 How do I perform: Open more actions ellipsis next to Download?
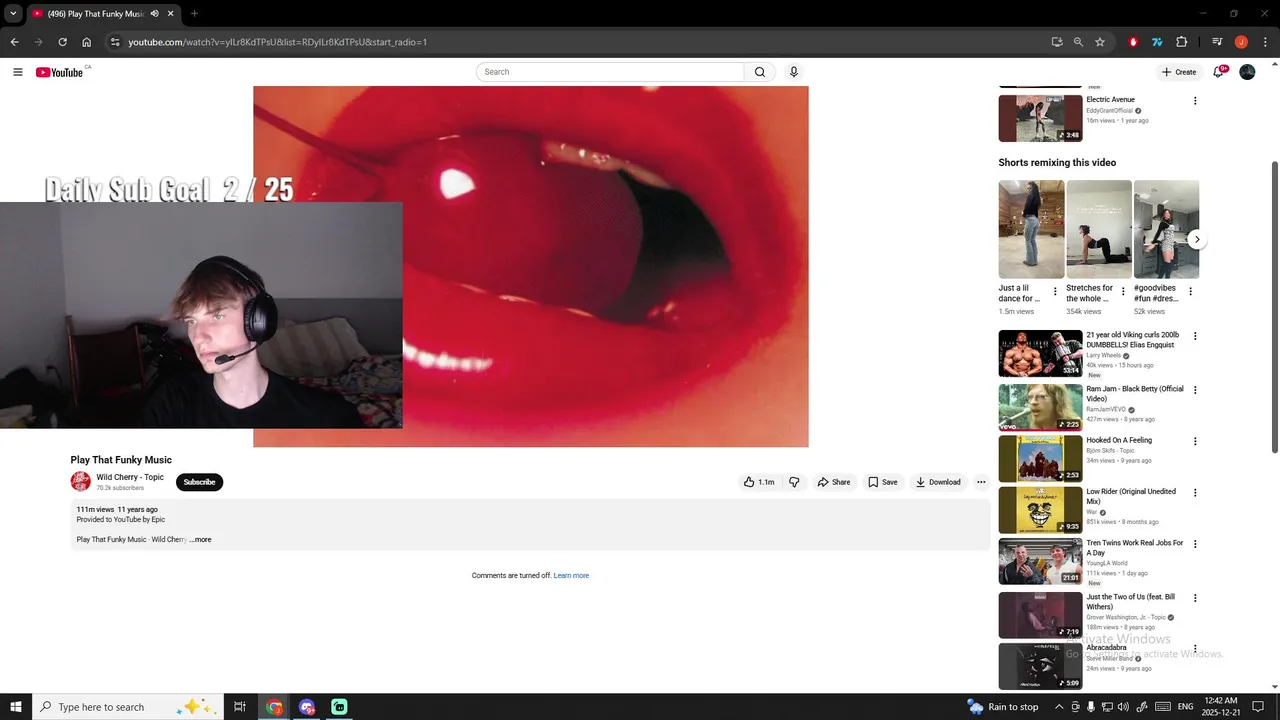[x=981, y=482]
